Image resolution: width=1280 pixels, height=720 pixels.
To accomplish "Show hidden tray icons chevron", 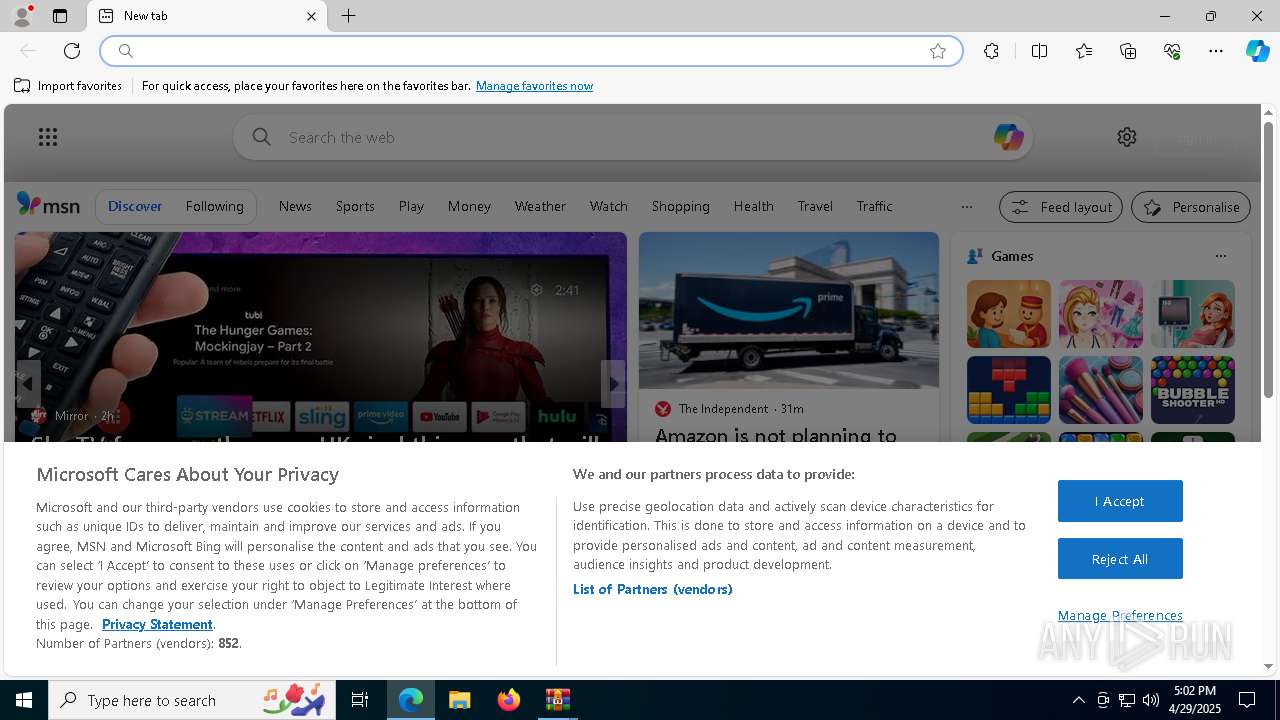I will coord(1078,700).
